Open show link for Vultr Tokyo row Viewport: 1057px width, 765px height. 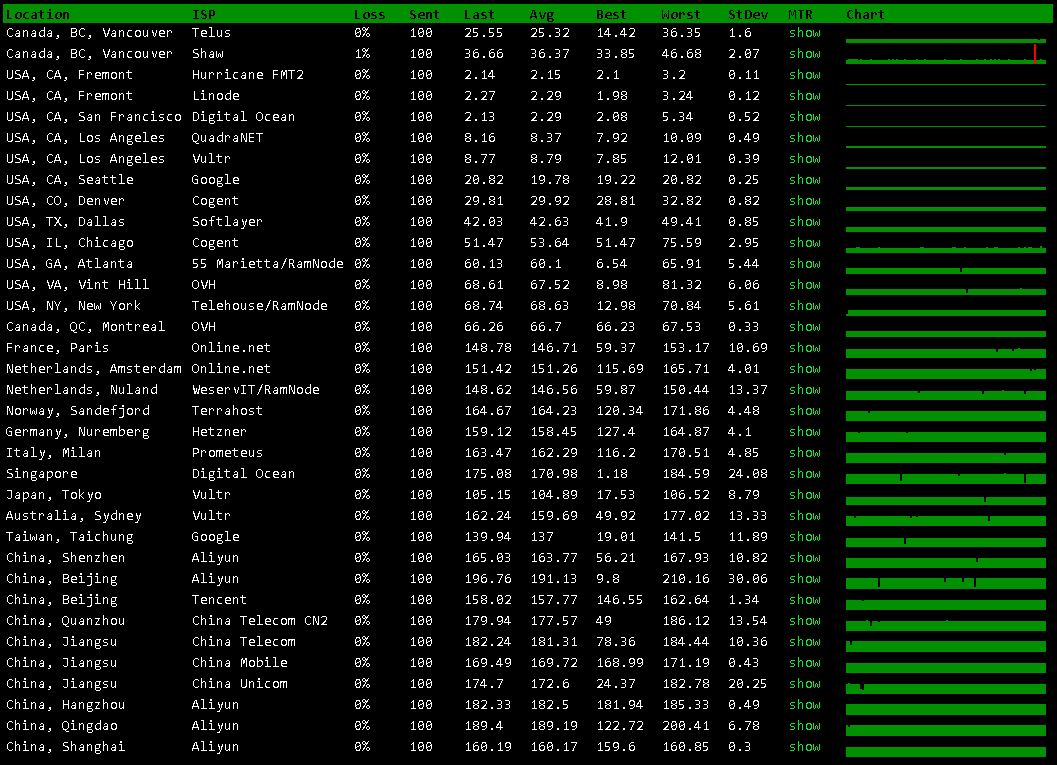(804, 494)
